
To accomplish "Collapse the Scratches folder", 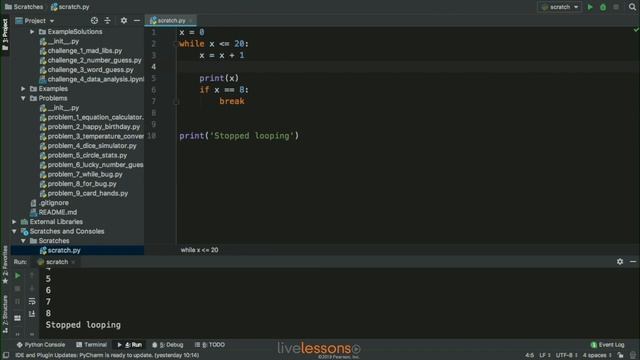I will [x=23, y=241].
